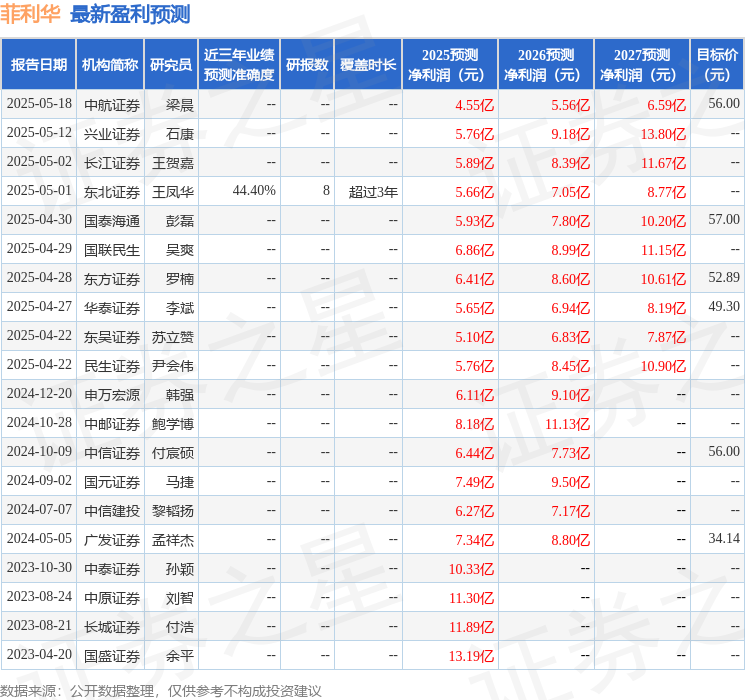The image size is (745, 700).
Task: Click 10.90亿 forecast value
Action: click(x=663, y=366)
